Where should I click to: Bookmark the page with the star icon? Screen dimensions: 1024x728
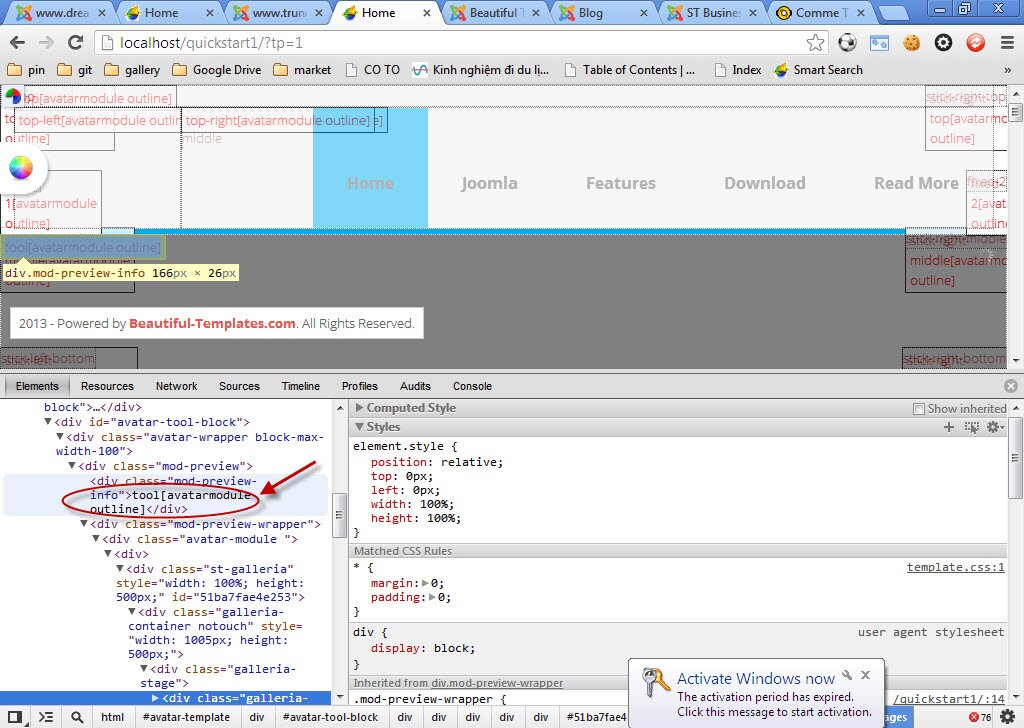[815, 43]
